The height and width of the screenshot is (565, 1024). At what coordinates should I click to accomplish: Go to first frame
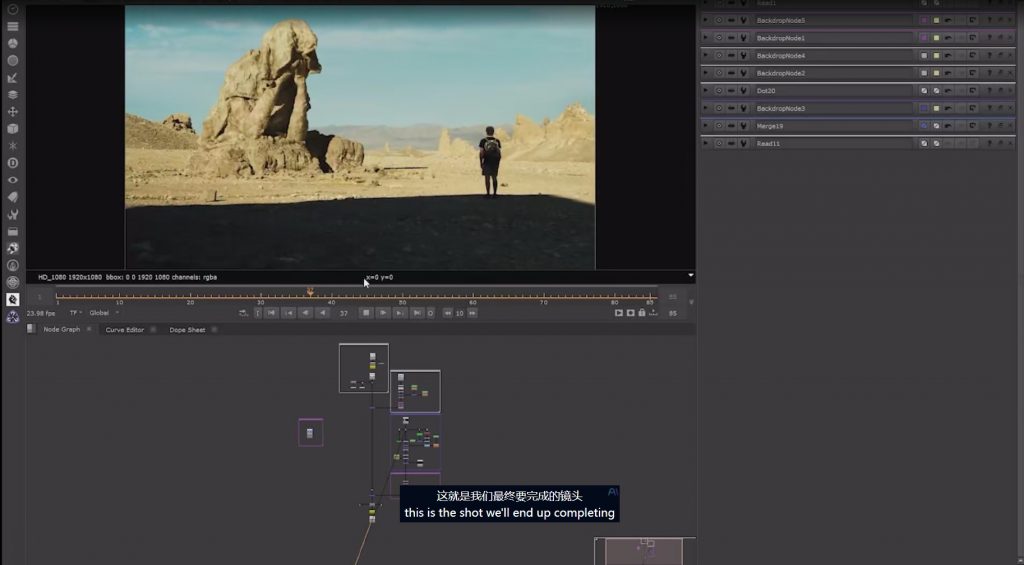[272, 313]
